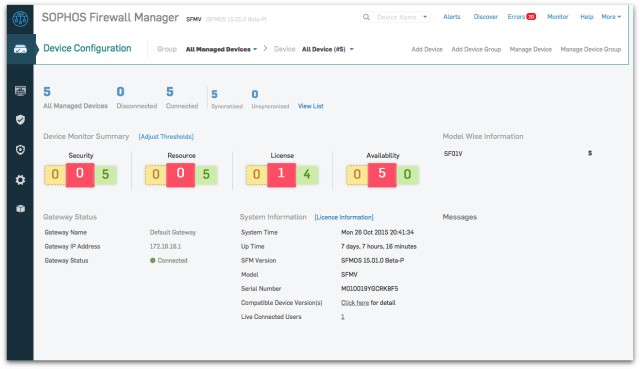Open the More menu dropdown

[611, 17]
